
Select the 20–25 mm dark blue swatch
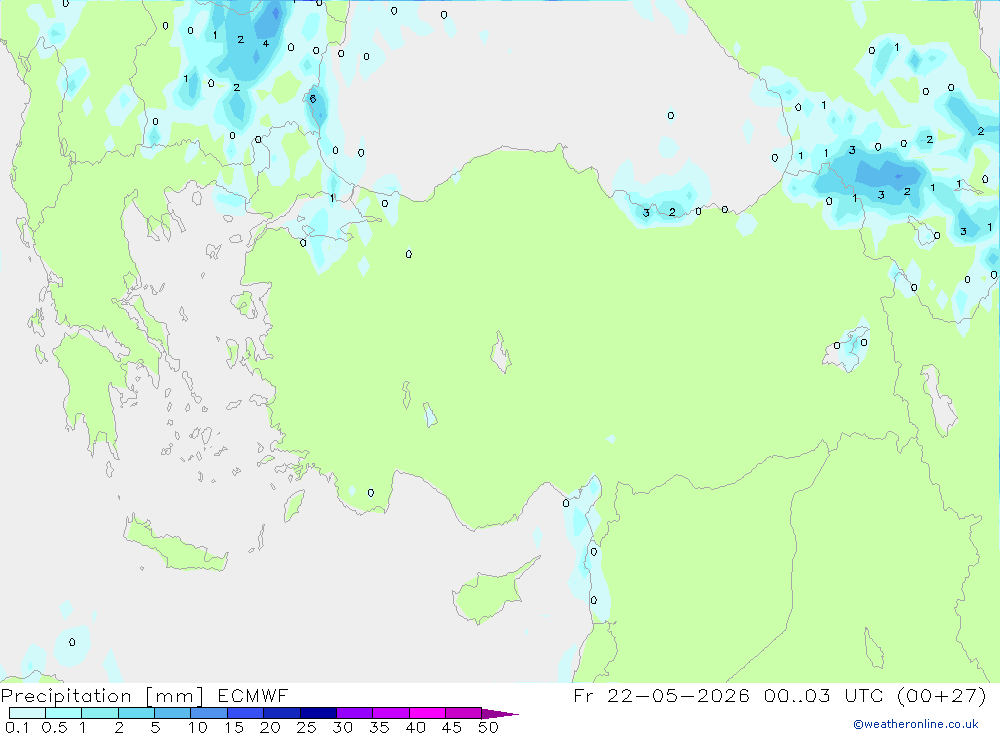[281, 713]
